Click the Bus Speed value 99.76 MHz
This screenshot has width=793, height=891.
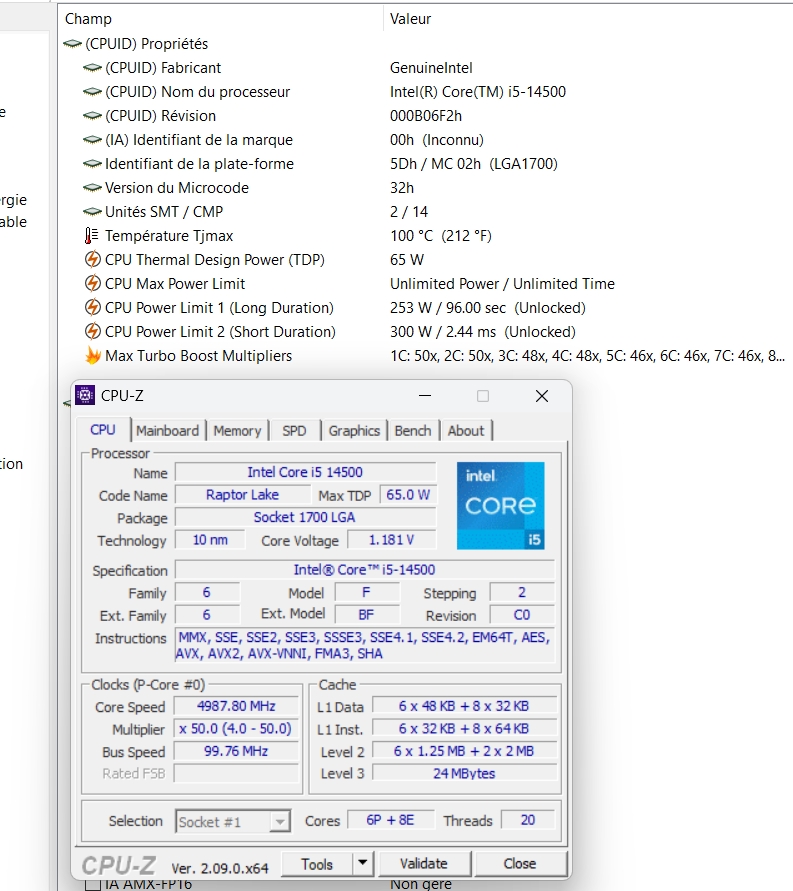click(236, 751)
